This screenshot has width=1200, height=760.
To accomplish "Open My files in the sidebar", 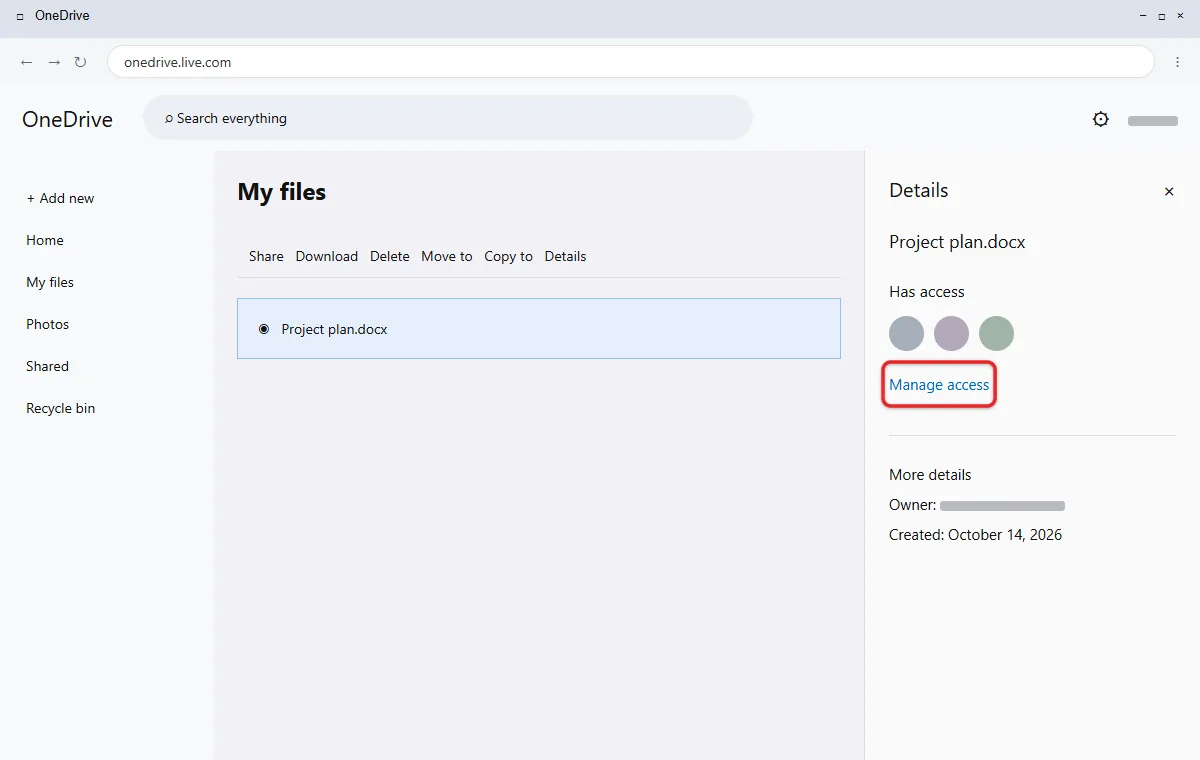I will (x=50, y=282).
